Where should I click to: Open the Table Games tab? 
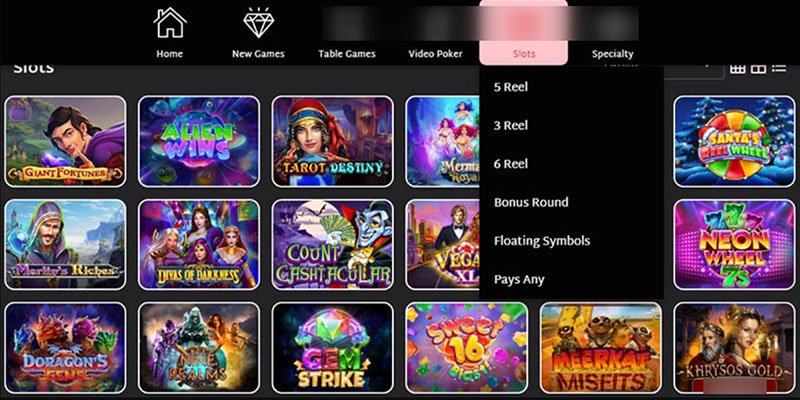click(x=347, y=54)
